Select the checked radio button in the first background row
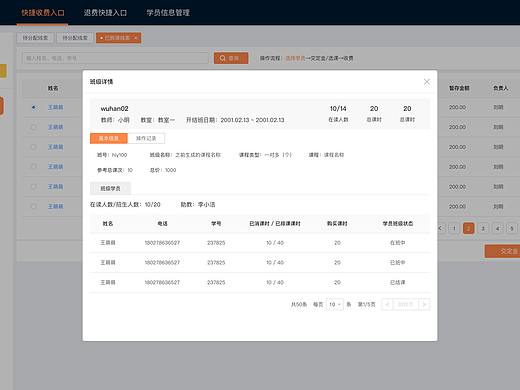The width and height of the screenshot is (520, 390). (x=33, y=107)
